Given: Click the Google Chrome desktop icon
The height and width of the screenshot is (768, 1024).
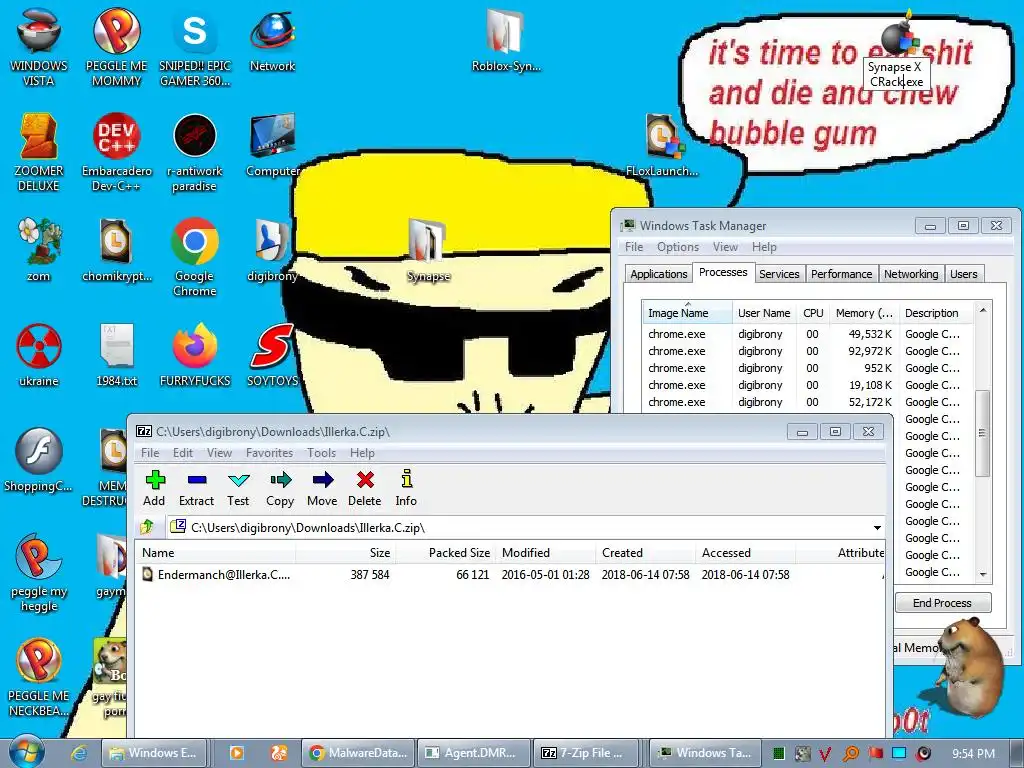Looking at the screenshot, I should click(194, 258).
